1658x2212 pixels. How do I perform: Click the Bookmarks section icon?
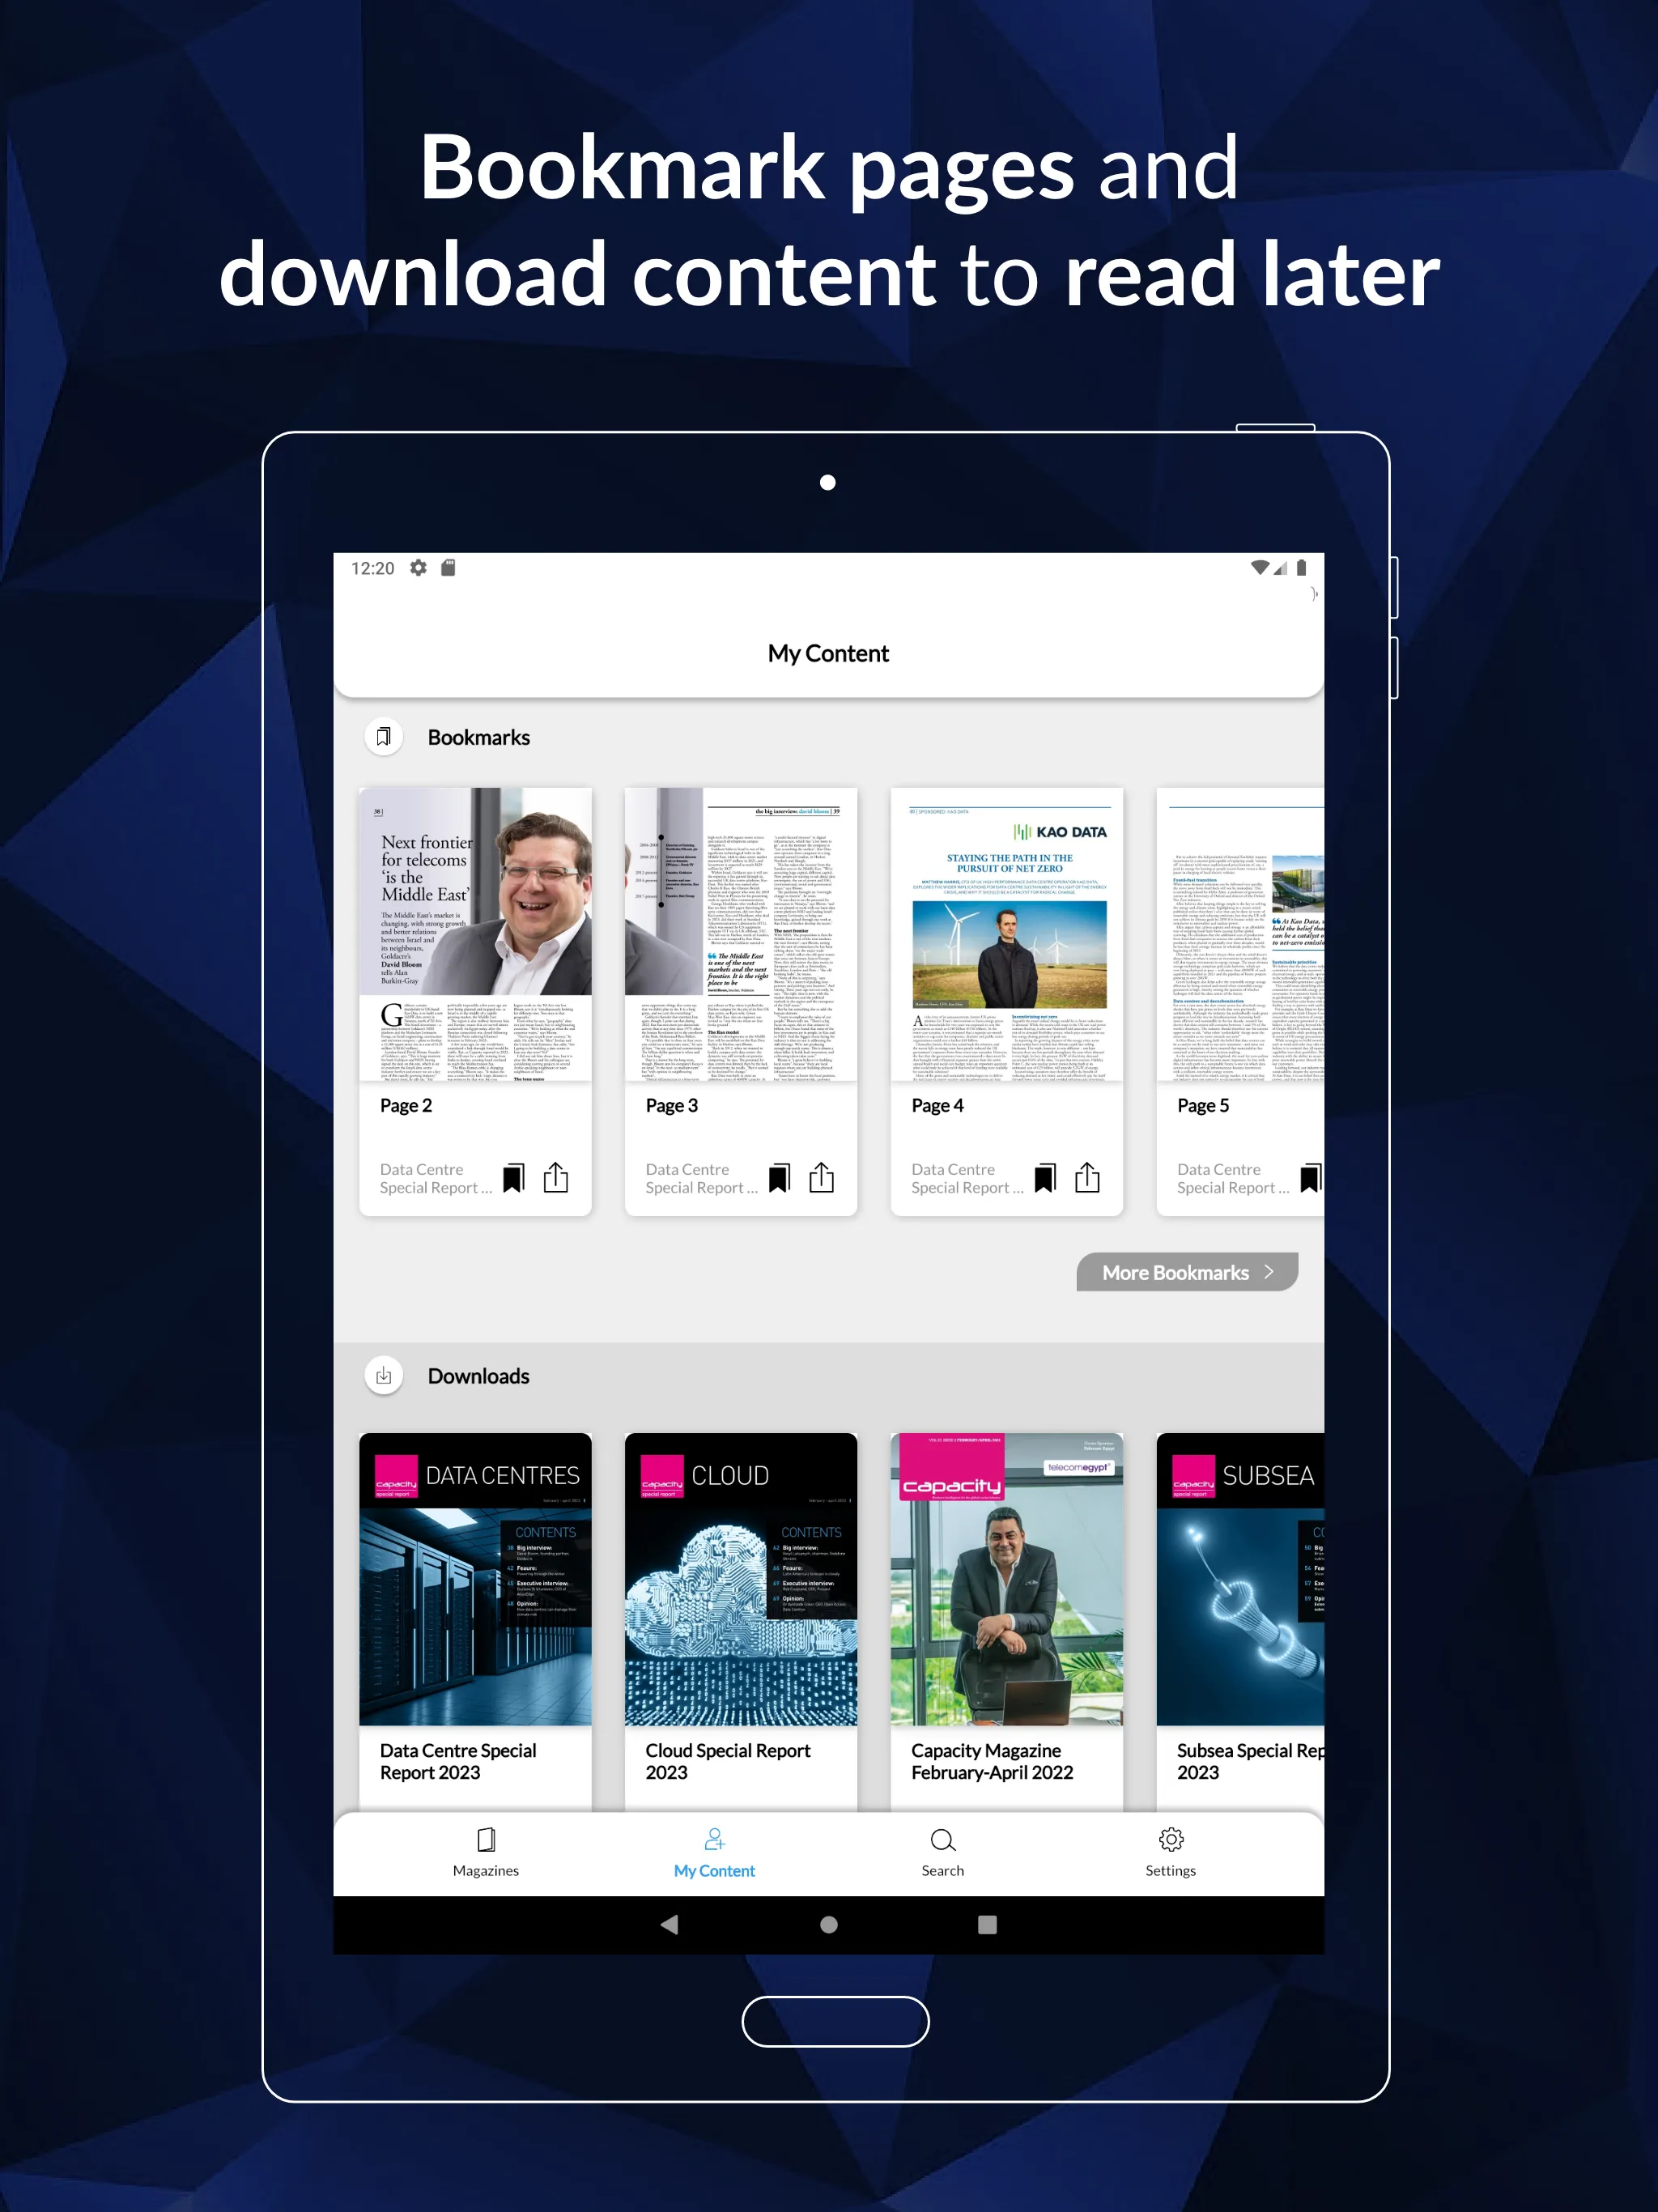385,737
